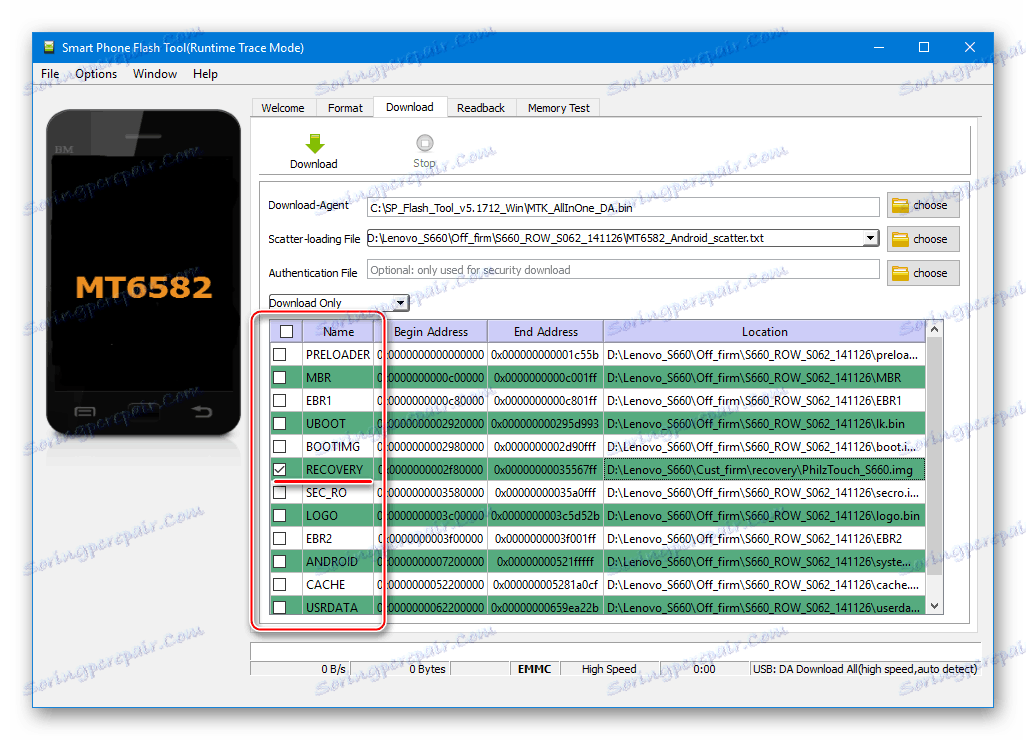1026x740 pixels.
Task: Switch to the Memory Test tab
Action: point(557,107)
